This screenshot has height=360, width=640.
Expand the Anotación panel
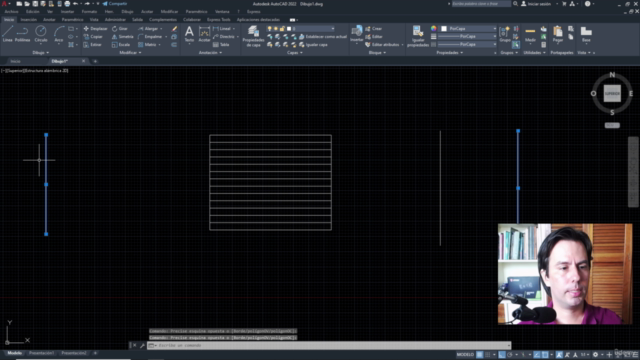(x=210, y=53)
